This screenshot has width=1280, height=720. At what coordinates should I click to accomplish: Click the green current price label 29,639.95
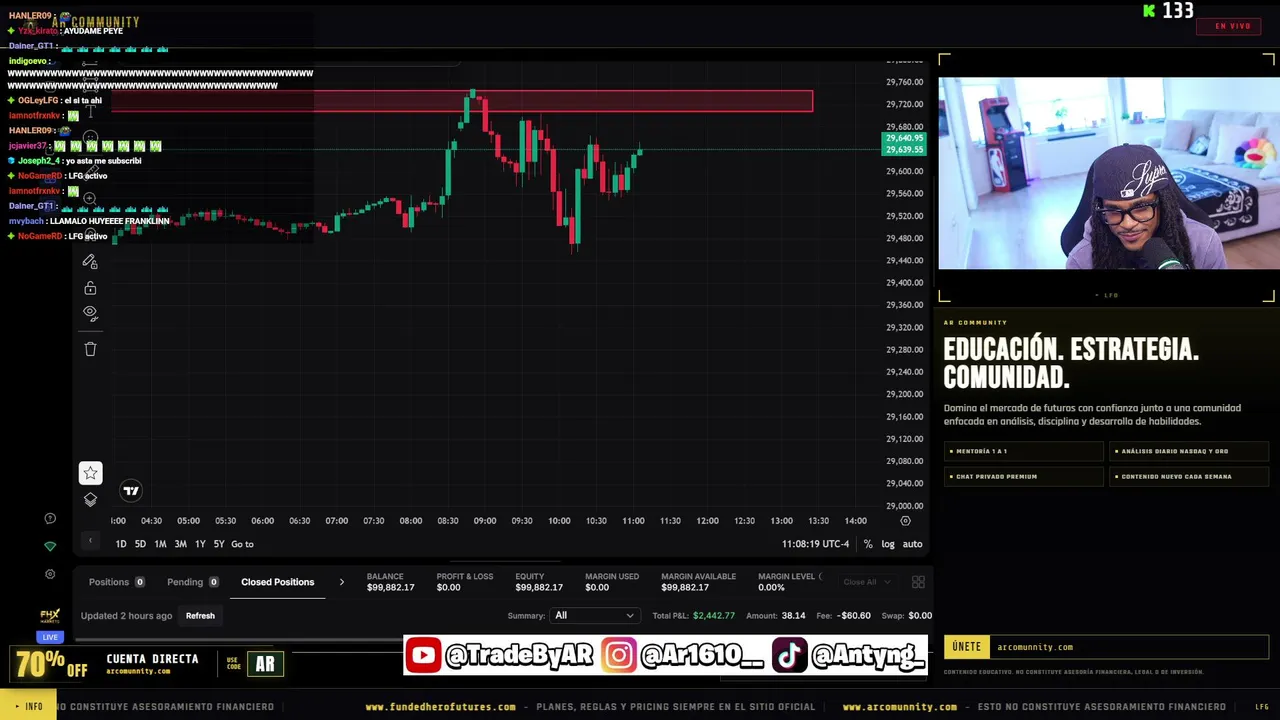coord(904,150)
